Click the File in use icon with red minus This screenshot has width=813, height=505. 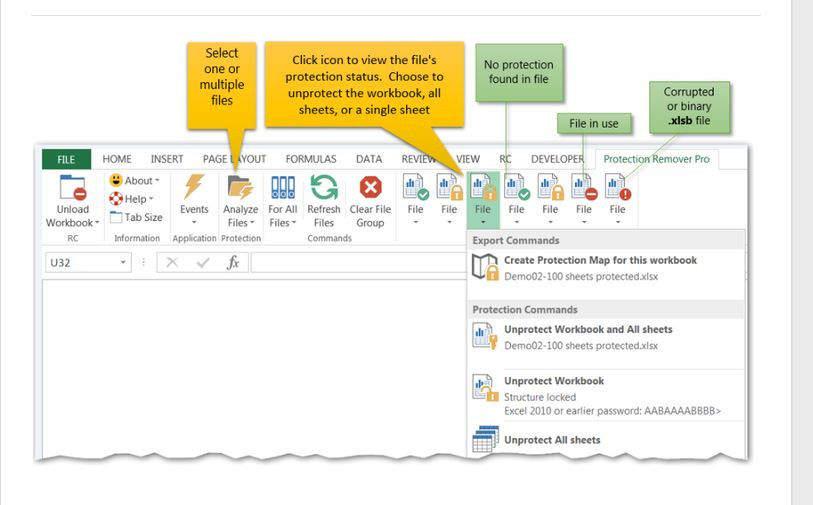584,187
